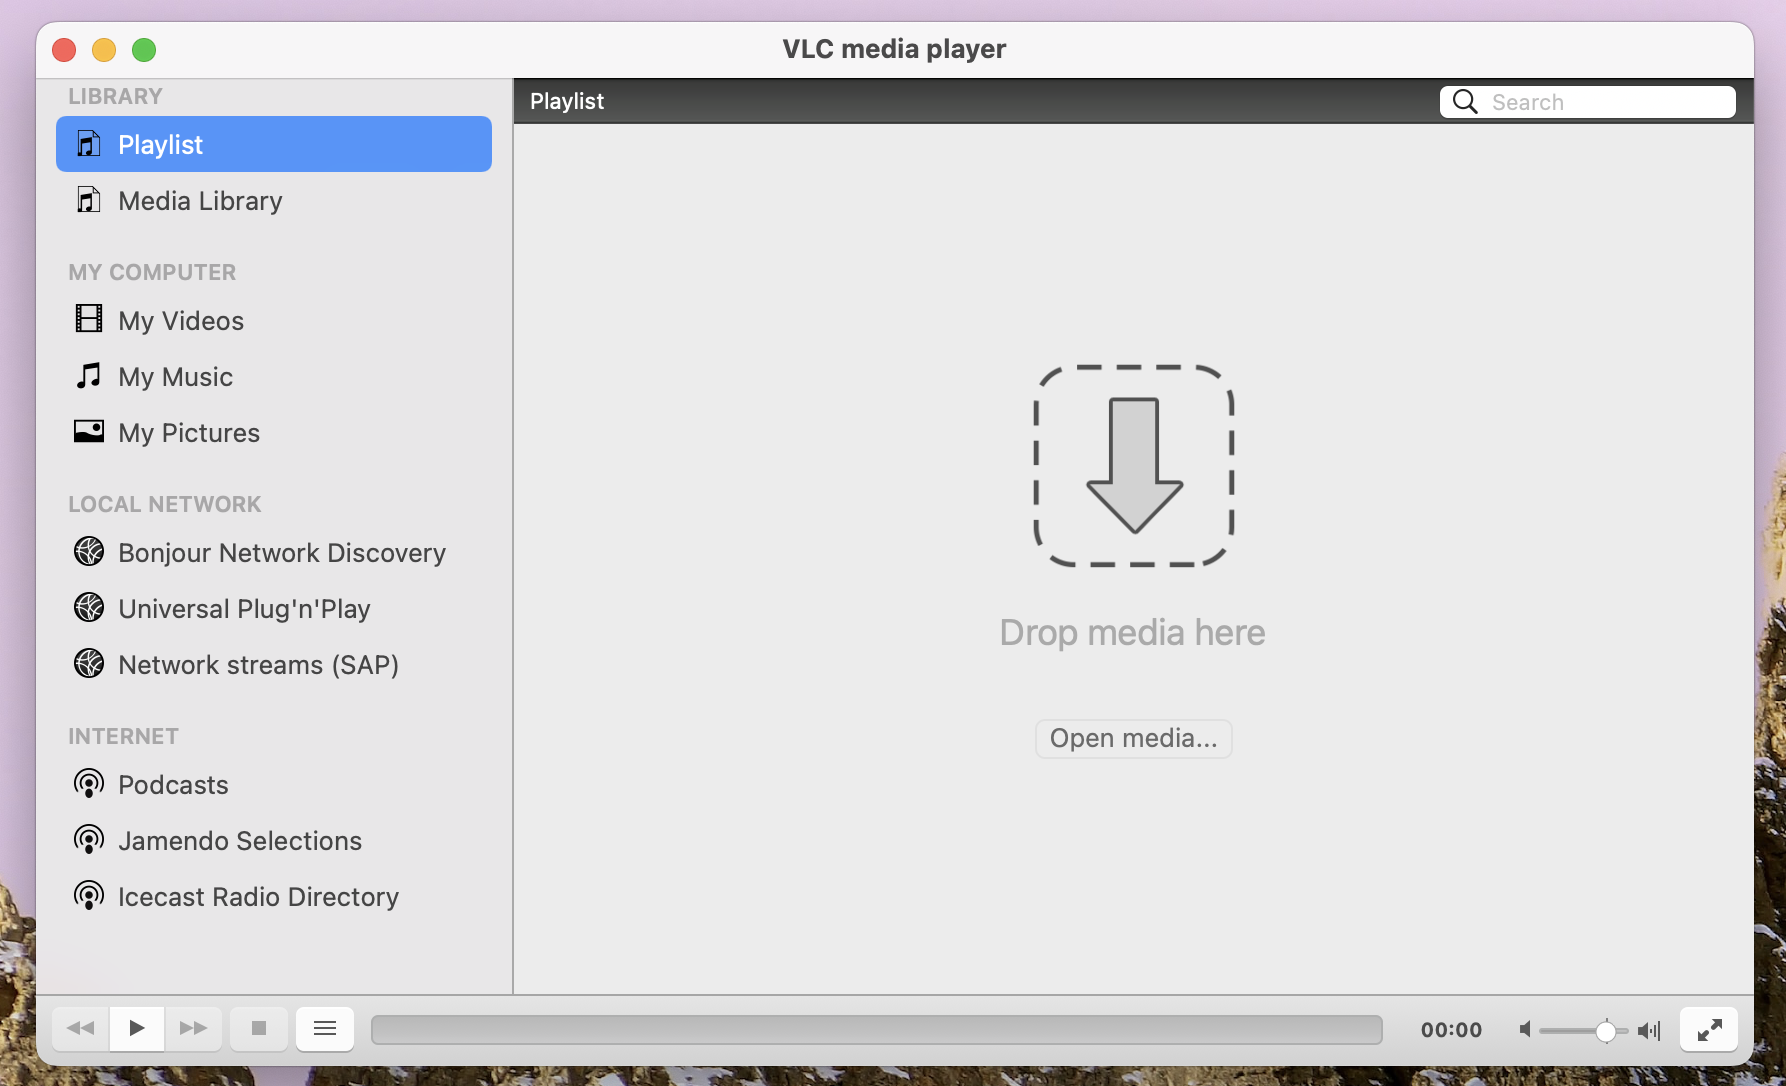Screen dimensions: 1786x1086
Task: Click the Media Library document icon
Action: [x=89, y=200]
